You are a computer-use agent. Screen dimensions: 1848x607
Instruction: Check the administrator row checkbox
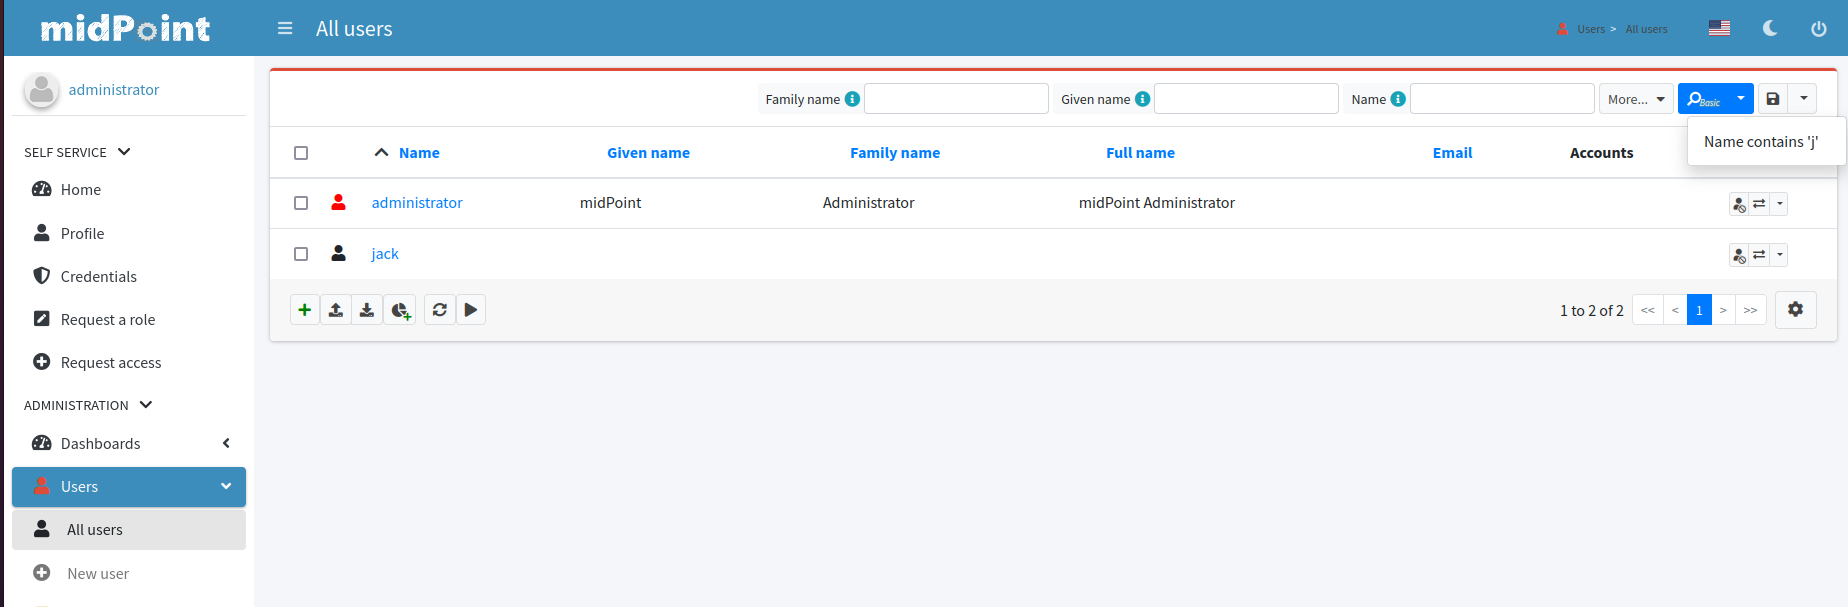(x=301, y=203)
